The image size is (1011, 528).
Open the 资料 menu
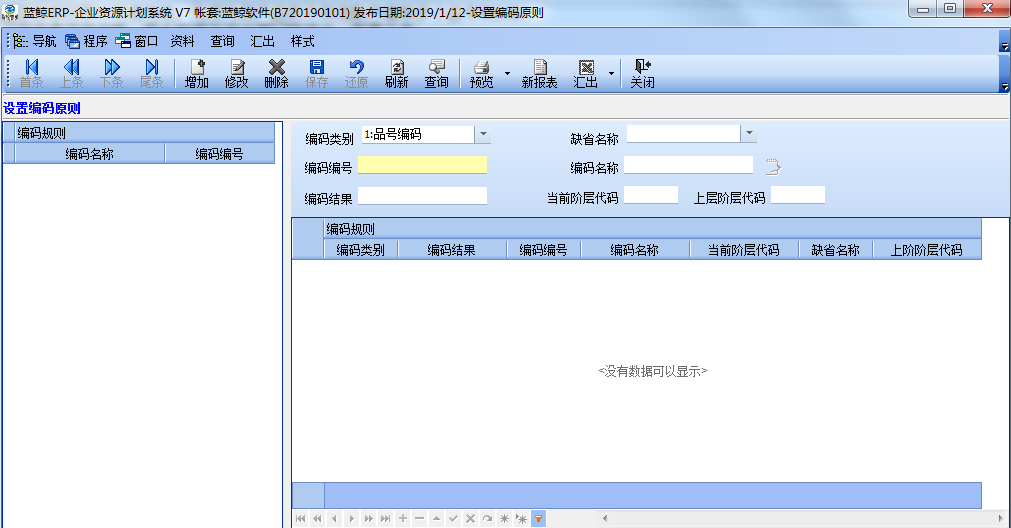tap(182, 41)
